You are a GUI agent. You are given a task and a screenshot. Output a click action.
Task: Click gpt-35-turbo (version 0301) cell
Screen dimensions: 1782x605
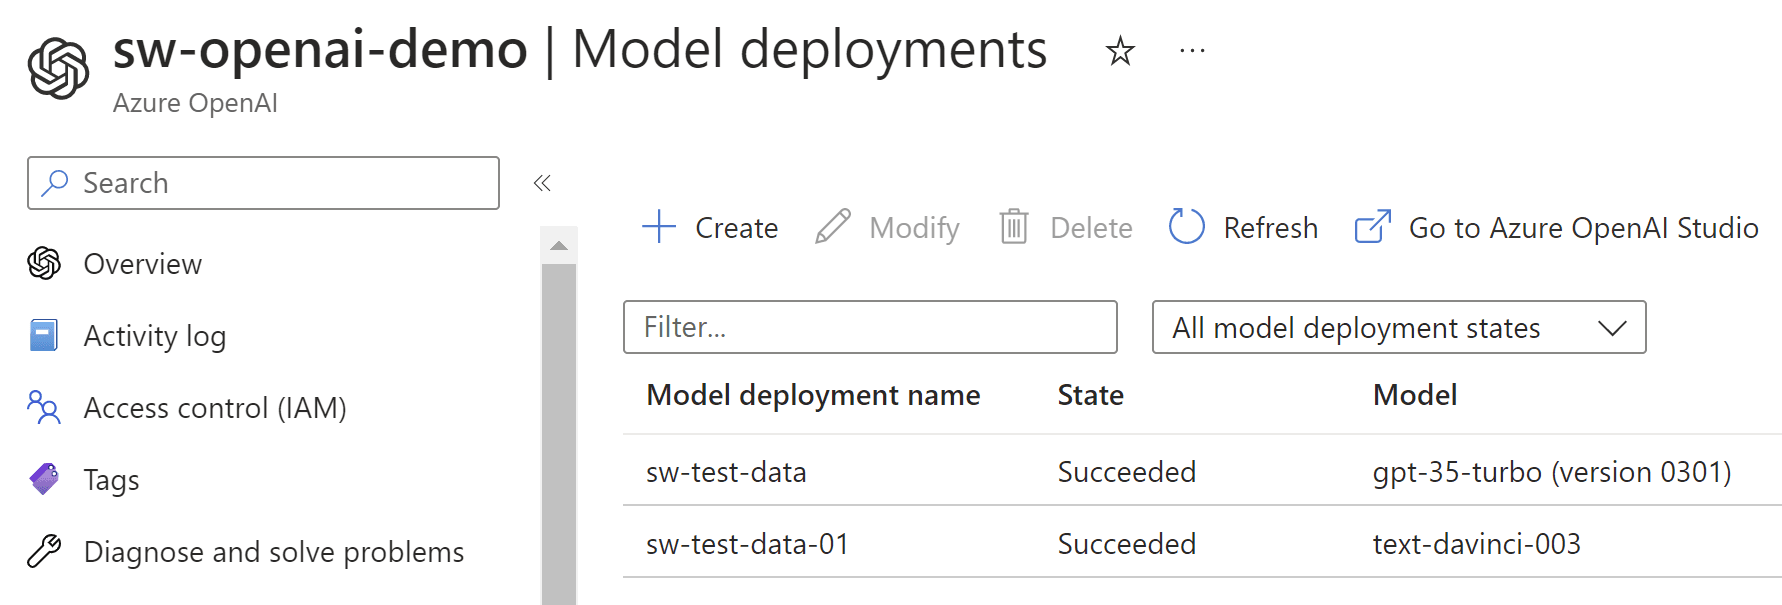point(1552,472)
